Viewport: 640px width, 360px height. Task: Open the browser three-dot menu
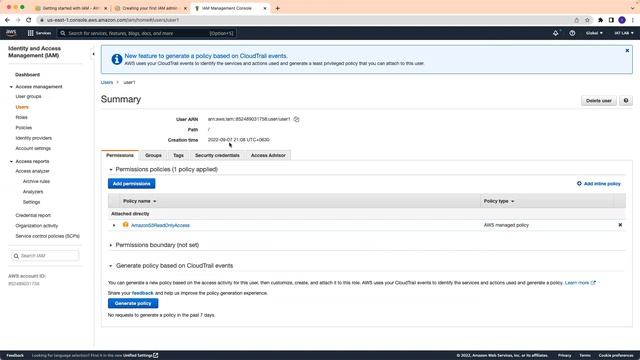tap(633, 20)
